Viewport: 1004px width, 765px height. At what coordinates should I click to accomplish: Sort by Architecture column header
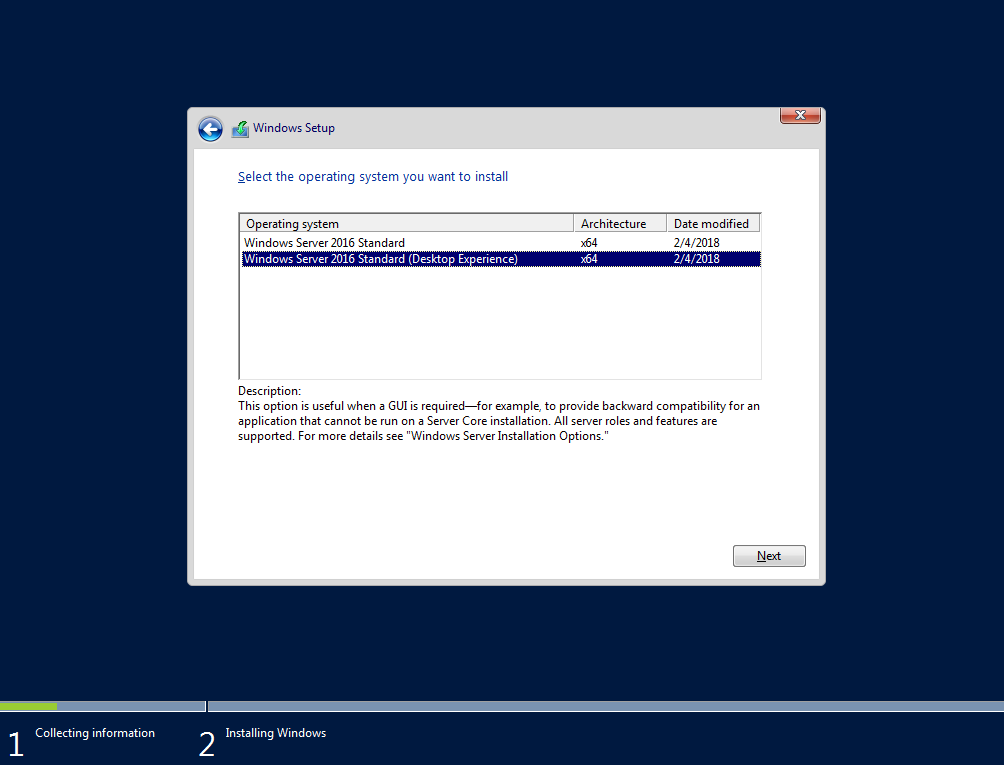620,223
